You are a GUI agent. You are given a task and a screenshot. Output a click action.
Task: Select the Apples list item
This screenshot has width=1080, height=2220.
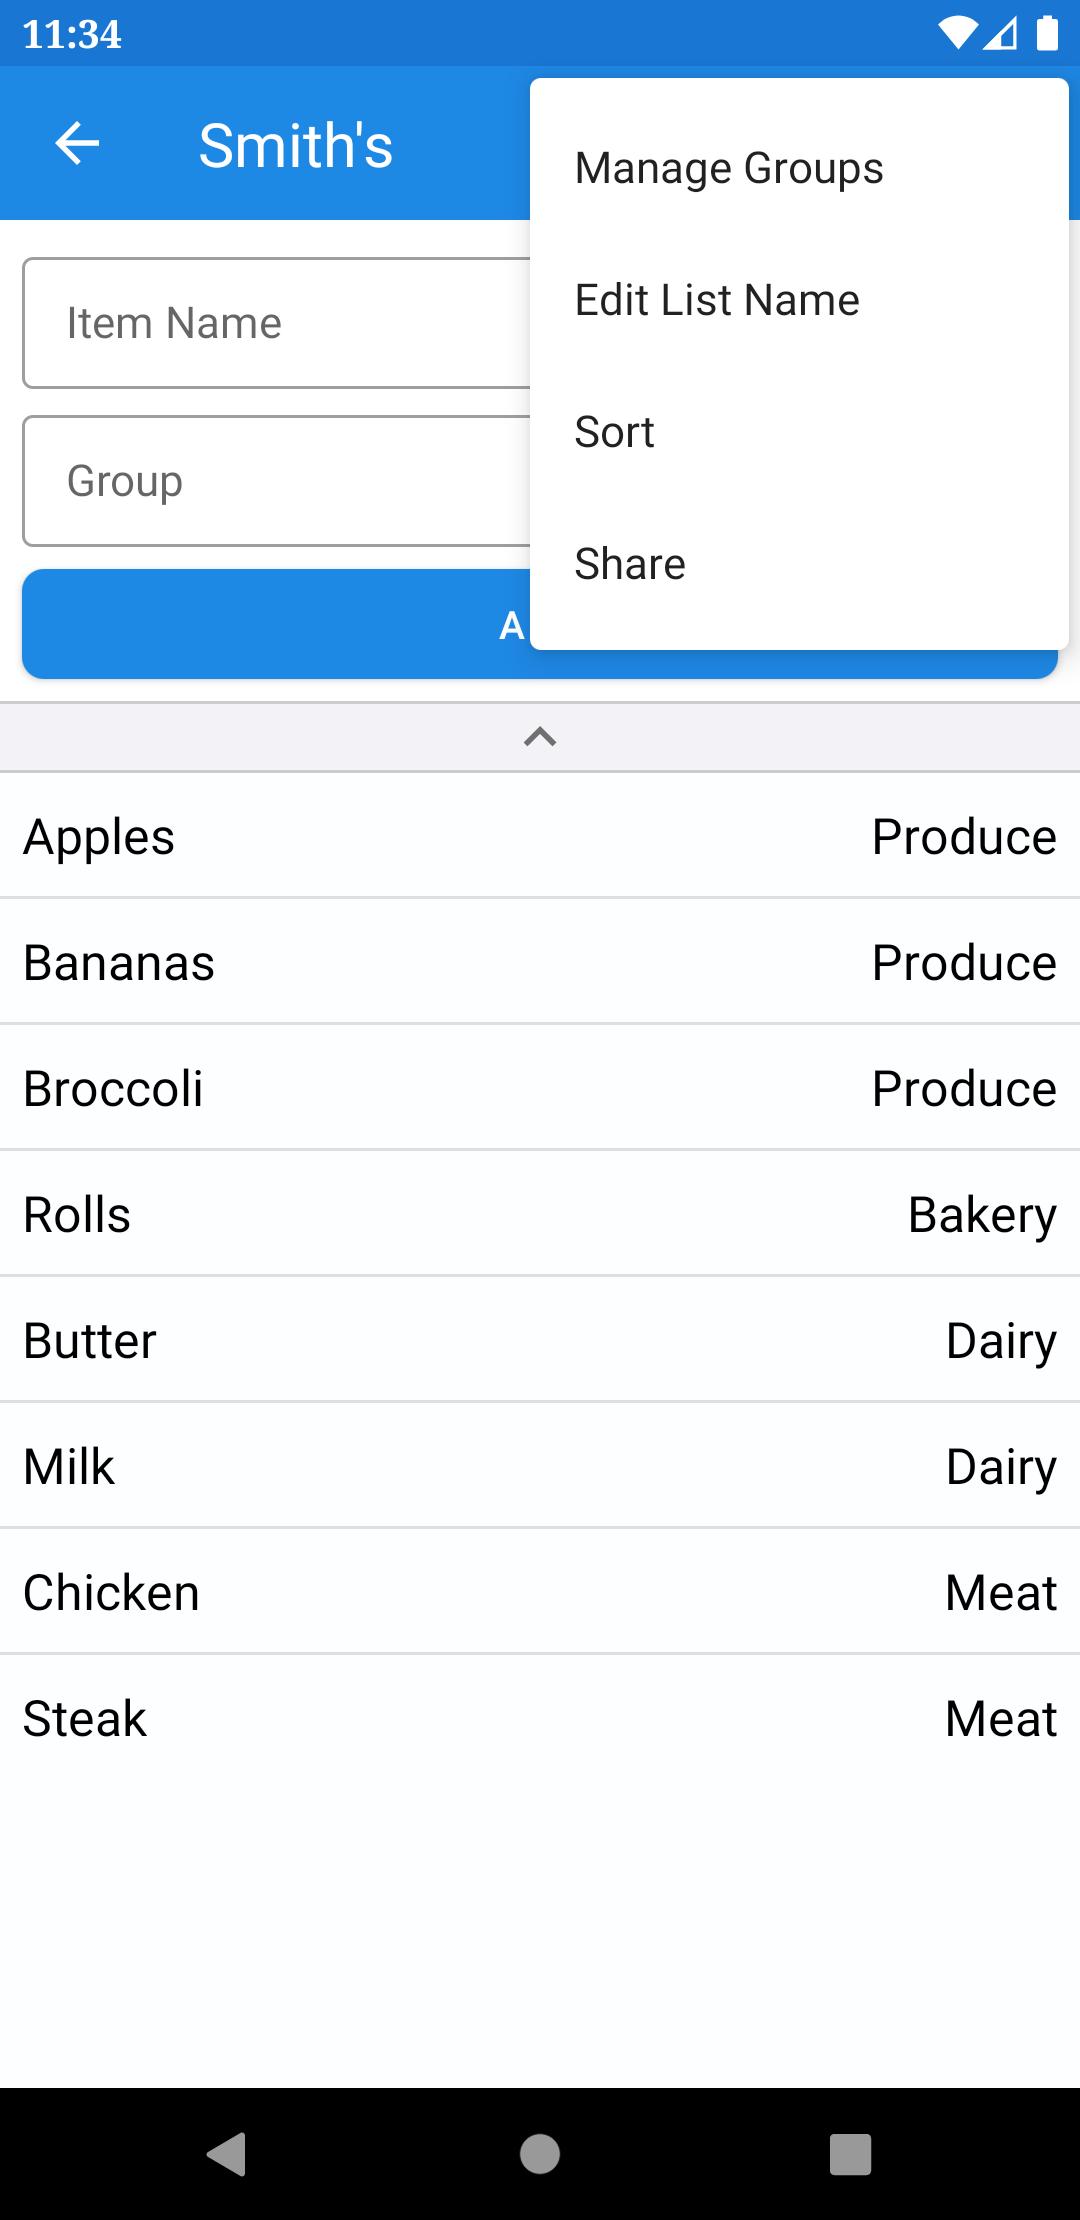540,836
